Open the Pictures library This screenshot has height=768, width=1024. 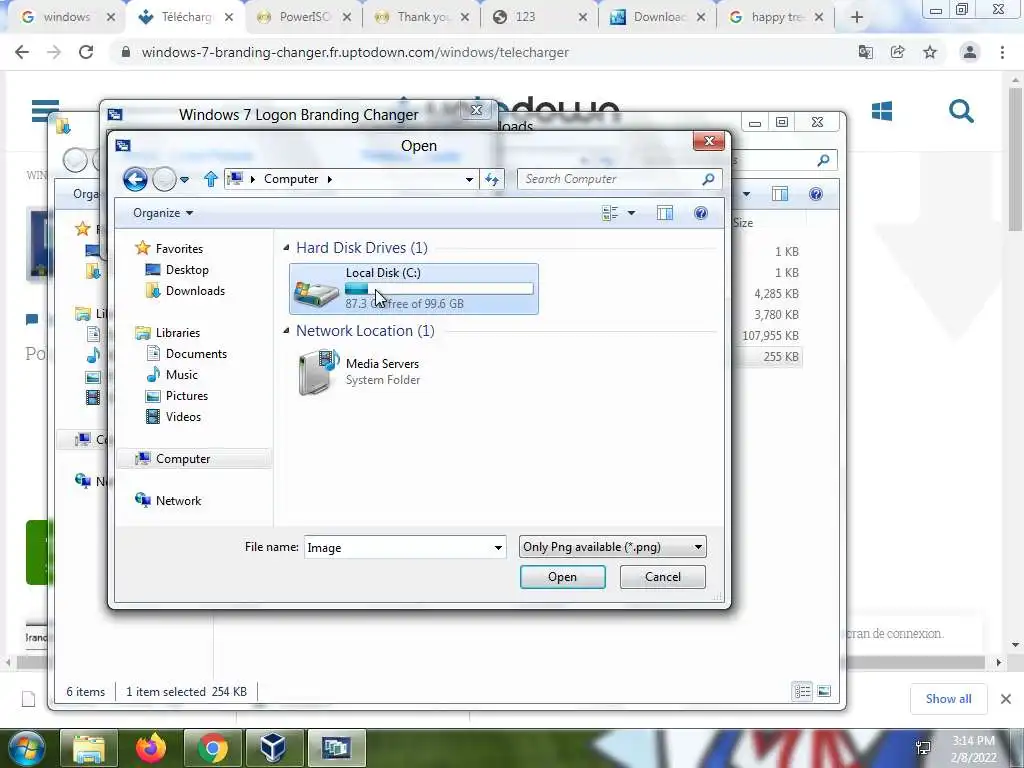pos(186,396)
